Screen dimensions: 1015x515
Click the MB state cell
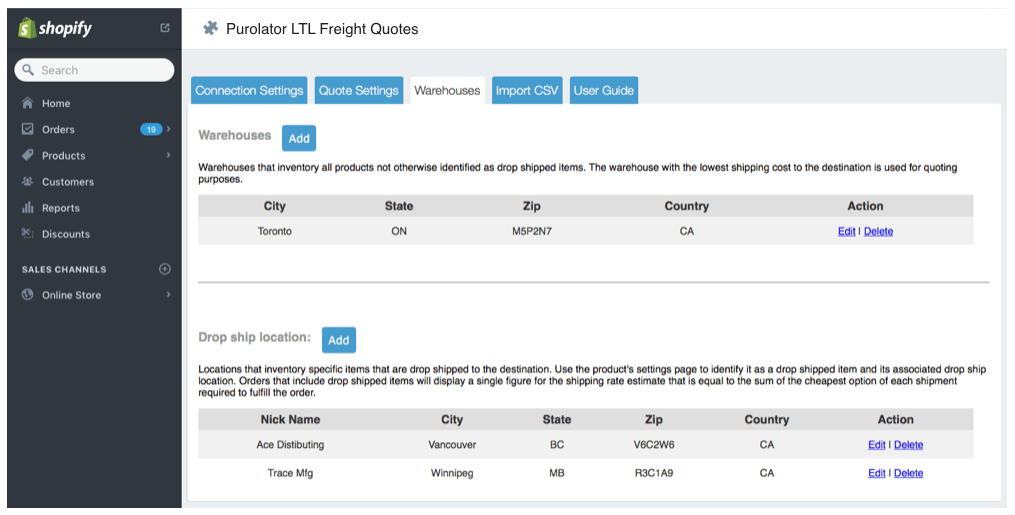click(557, 473)
